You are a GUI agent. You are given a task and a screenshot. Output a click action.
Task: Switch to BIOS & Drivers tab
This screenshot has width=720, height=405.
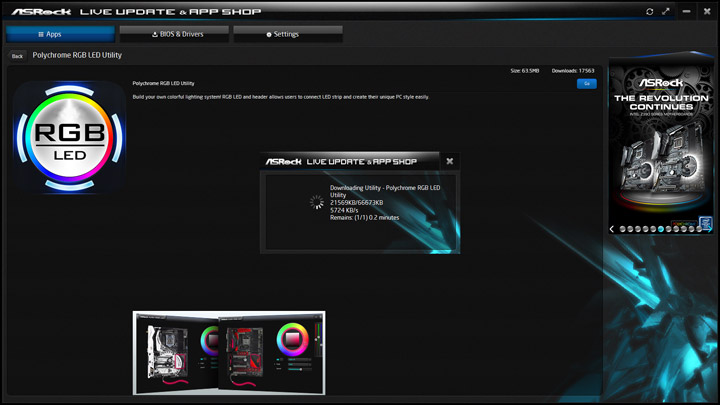click(174, 34)
